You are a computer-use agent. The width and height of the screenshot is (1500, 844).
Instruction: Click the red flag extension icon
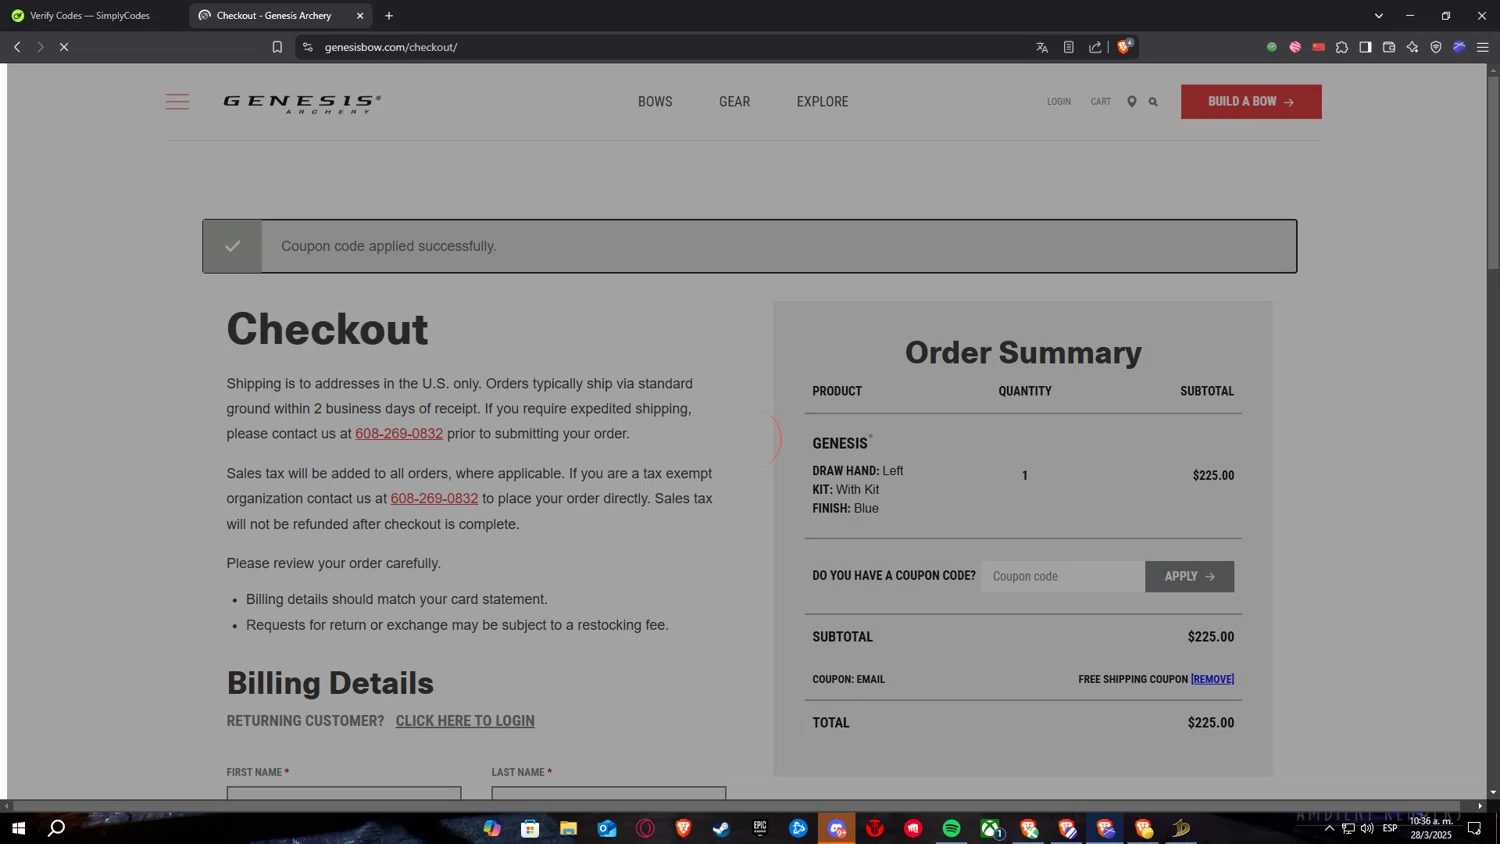click(x=1319, y=47)
